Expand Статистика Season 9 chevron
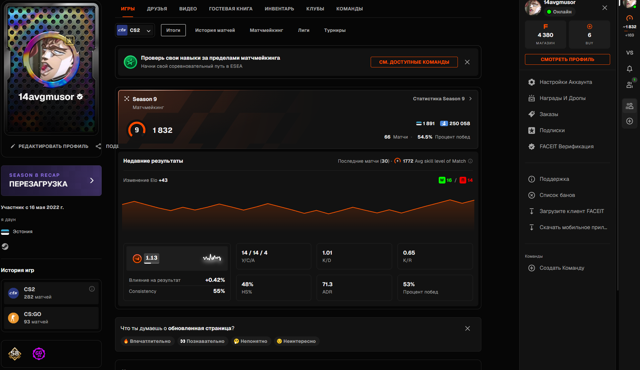Screen dimensions: 640x370 coord(471,99)
